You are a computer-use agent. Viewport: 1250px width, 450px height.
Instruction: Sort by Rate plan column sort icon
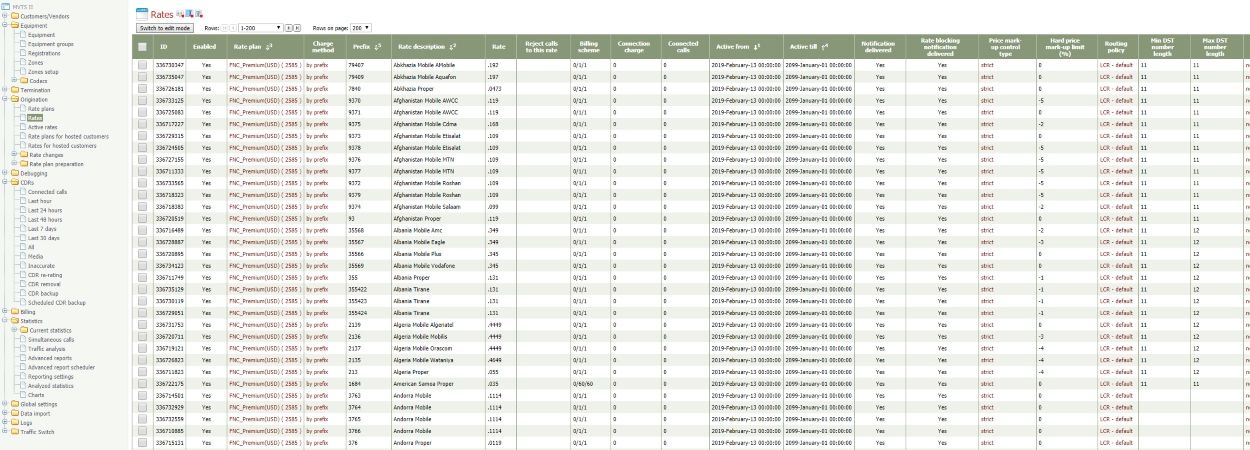pyautogui.click(x=271, y=47)
